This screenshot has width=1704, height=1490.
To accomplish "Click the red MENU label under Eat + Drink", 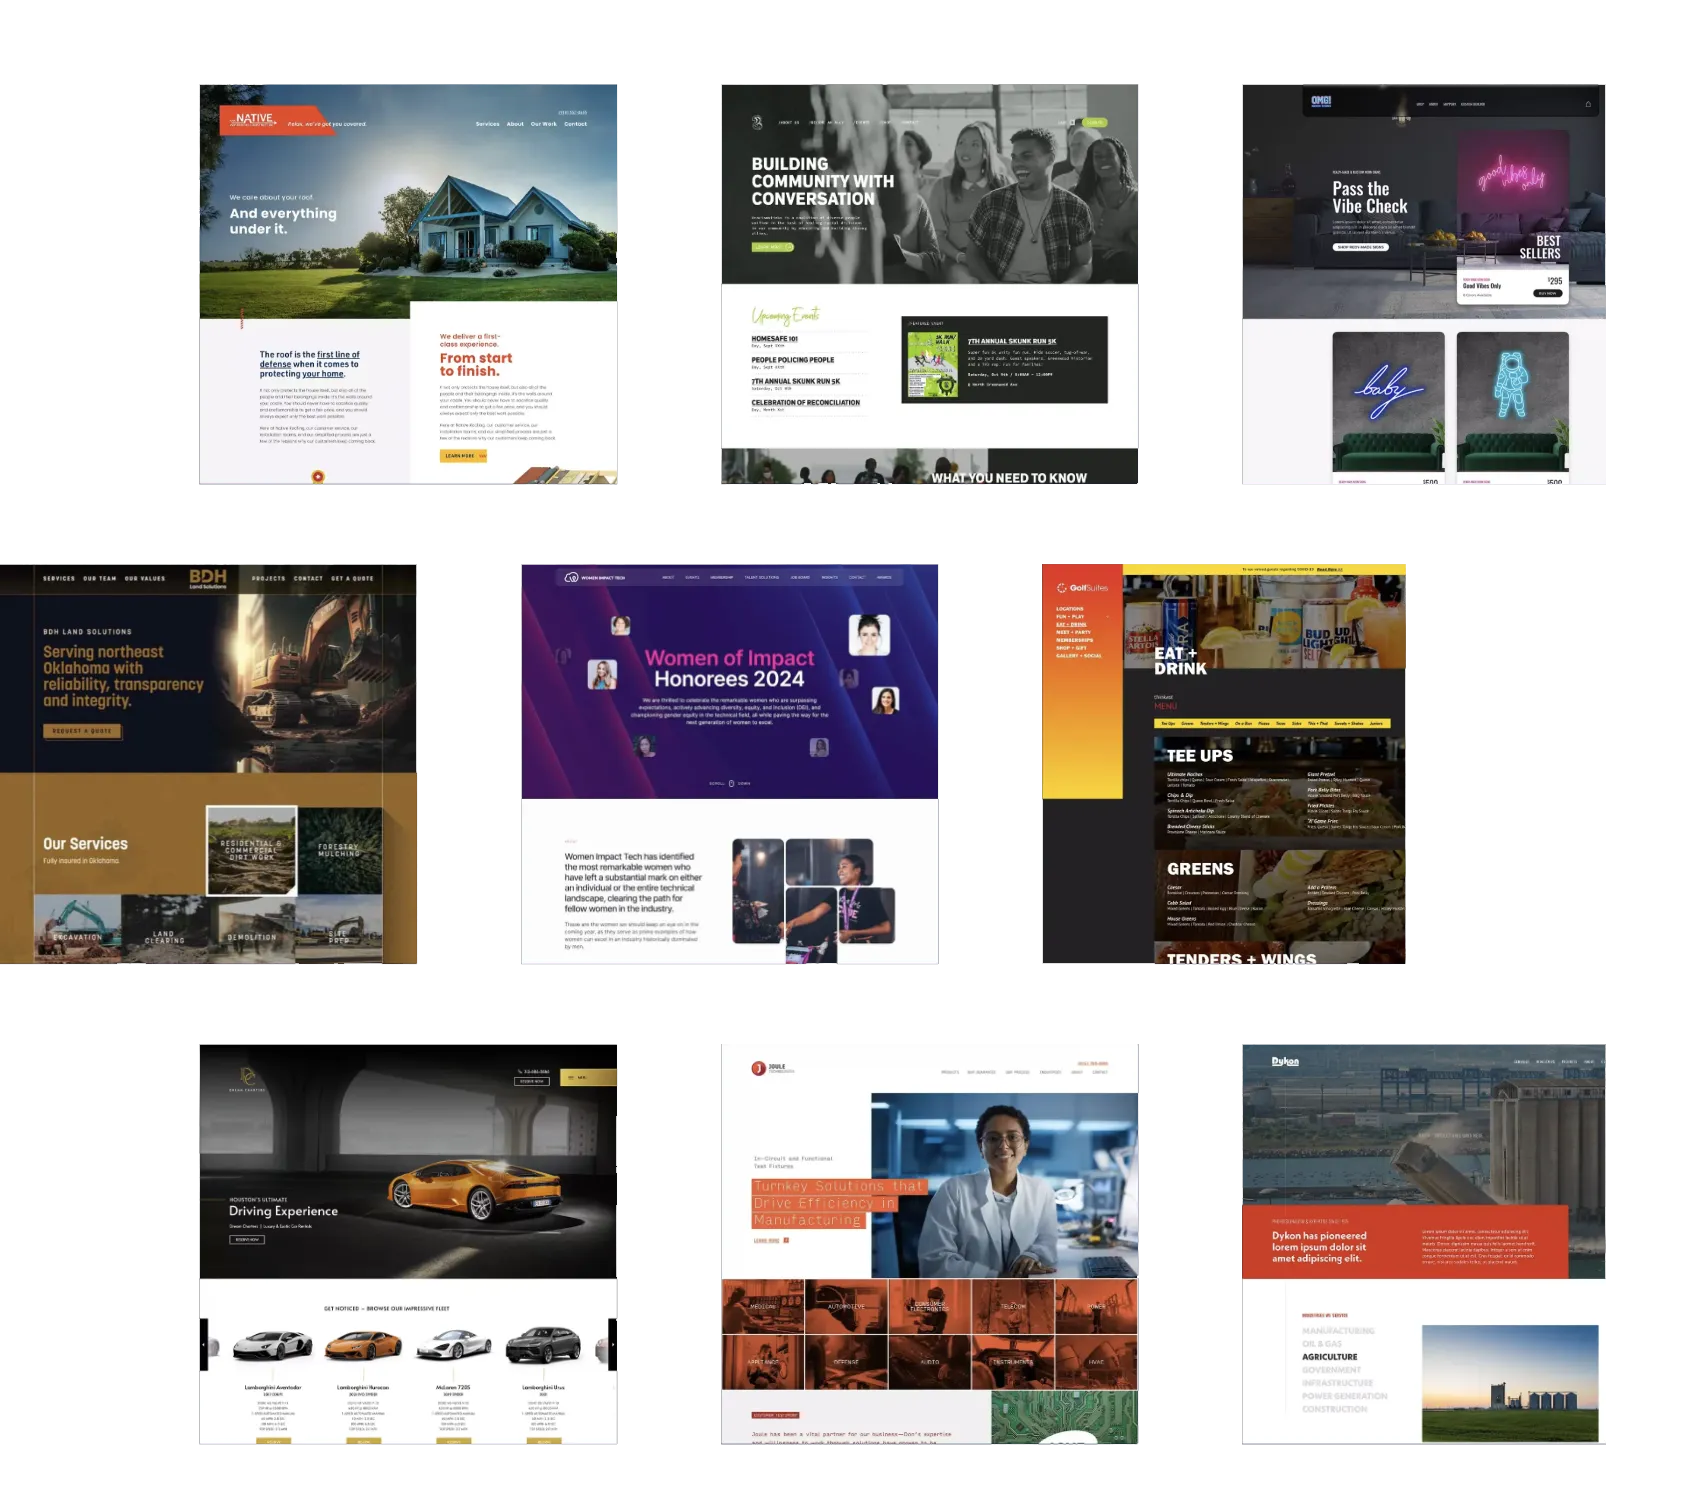I will [1165, 706].
